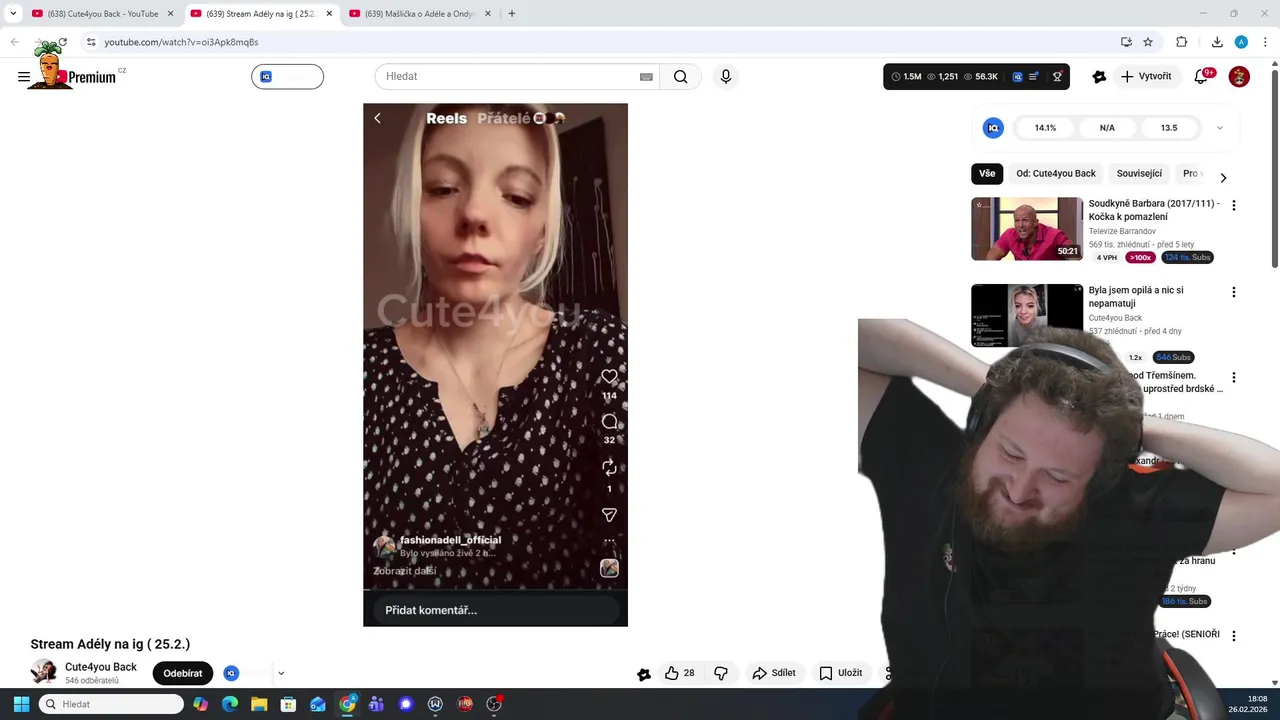Open vidIQ list icon in stats bar
This screenshot has height=720, width=1280.
pyautogui.click(x=1034, y=76)
